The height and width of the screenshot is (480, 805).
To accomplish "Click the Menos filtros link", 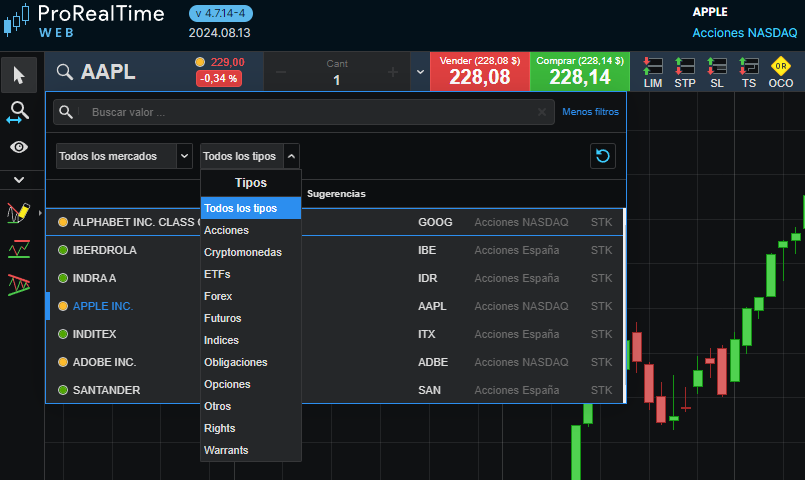I will pyautogui.click(x=590, y=111).
